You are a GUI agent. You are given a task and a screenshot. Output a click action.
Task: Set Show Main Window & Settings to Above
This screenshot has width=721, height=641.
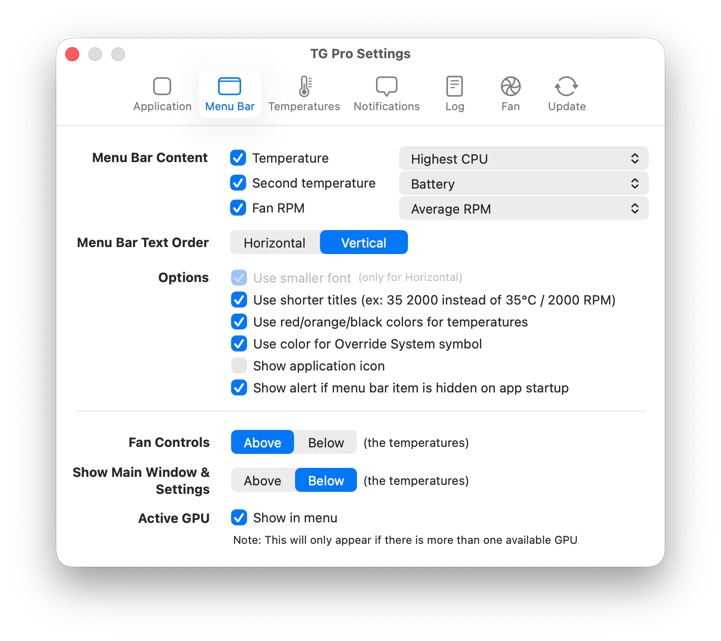(x=262, y=480)
